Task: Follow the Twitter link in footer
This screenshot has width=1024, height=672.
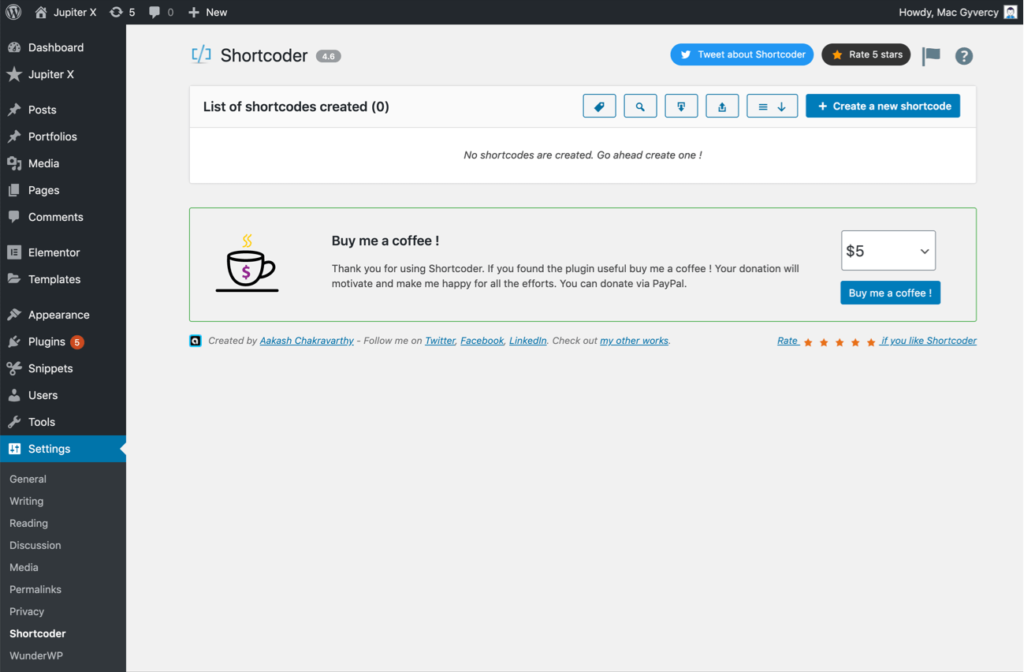Action: coord(440,340)
